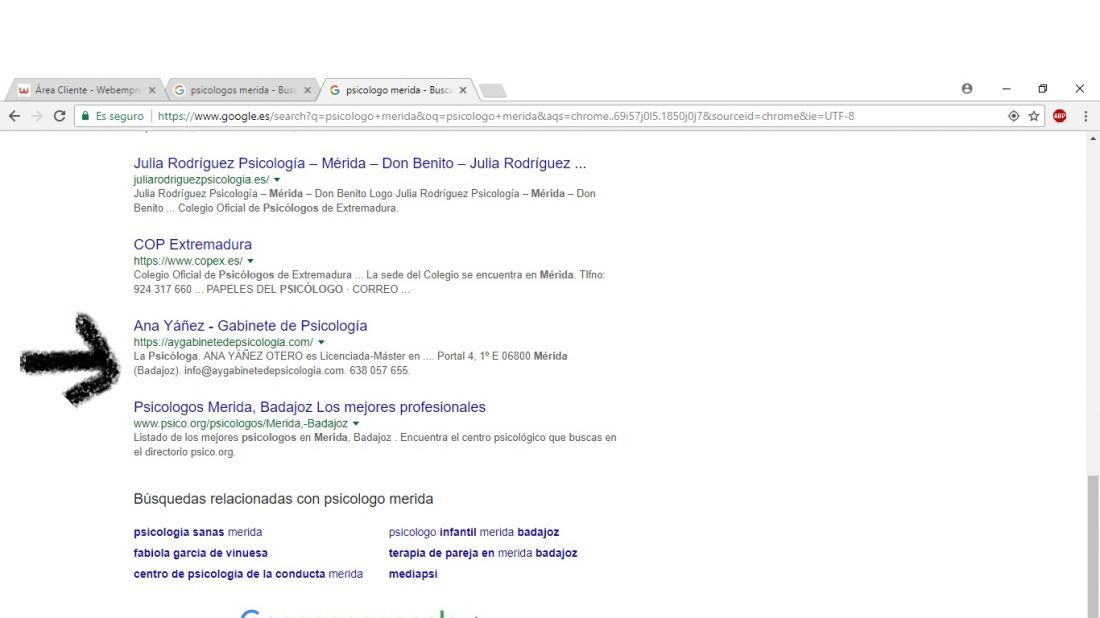Click the vertical scrollbar thumb
The height and width of the screenshot is (618, 1100).
click(x=1092, y=545)
